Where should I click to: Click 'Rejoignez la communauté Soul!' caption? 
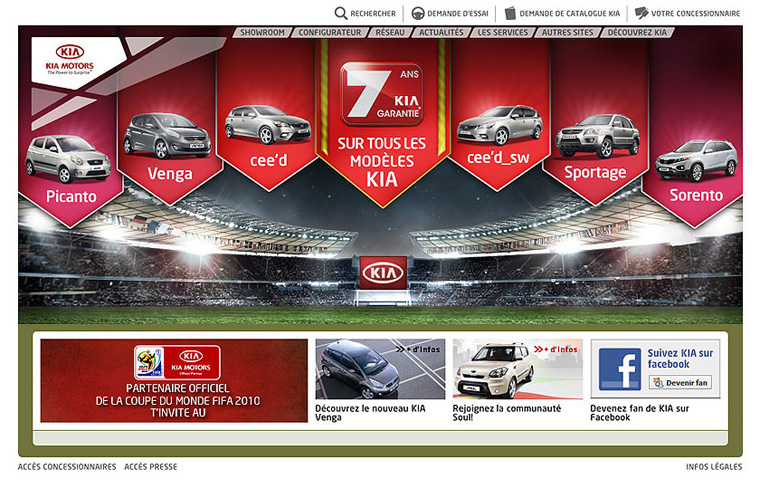point(507,413)
